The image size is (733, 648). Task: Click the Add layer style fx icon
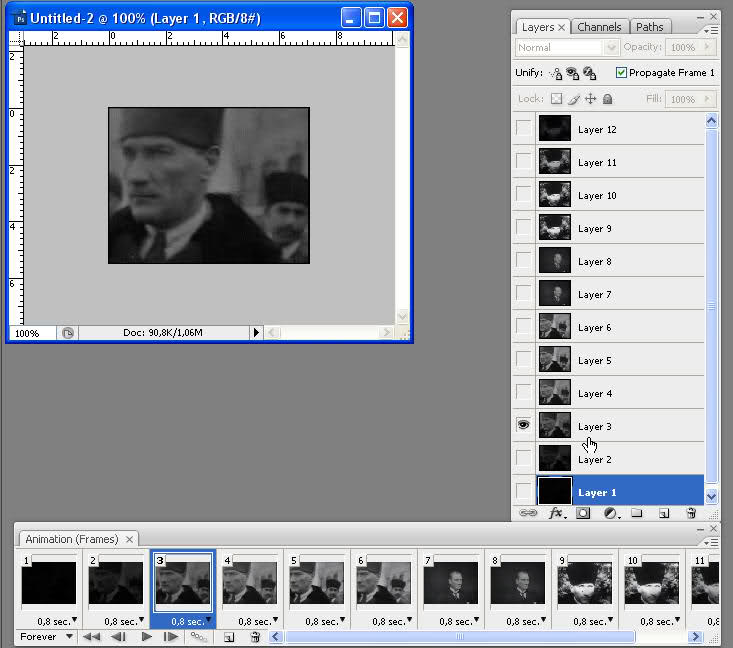coord(557,513)
